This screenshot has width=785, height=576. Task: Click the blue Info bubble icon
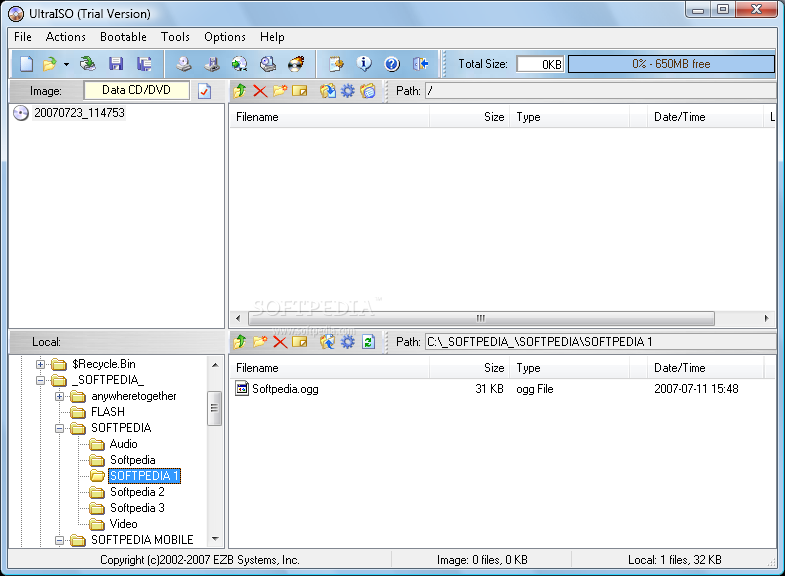(x=364, y=64)
